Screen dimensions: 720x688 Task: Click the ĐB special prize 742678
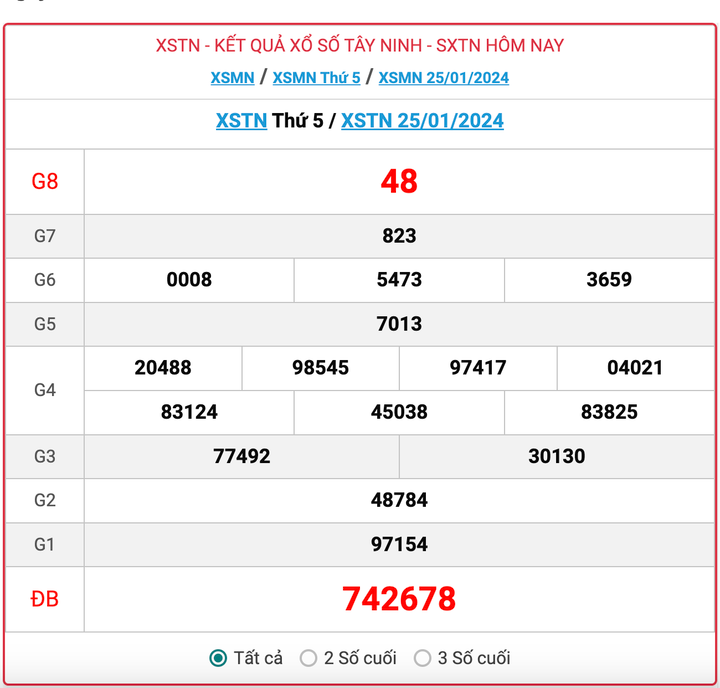pyautogui.click(x=399, y=599)
